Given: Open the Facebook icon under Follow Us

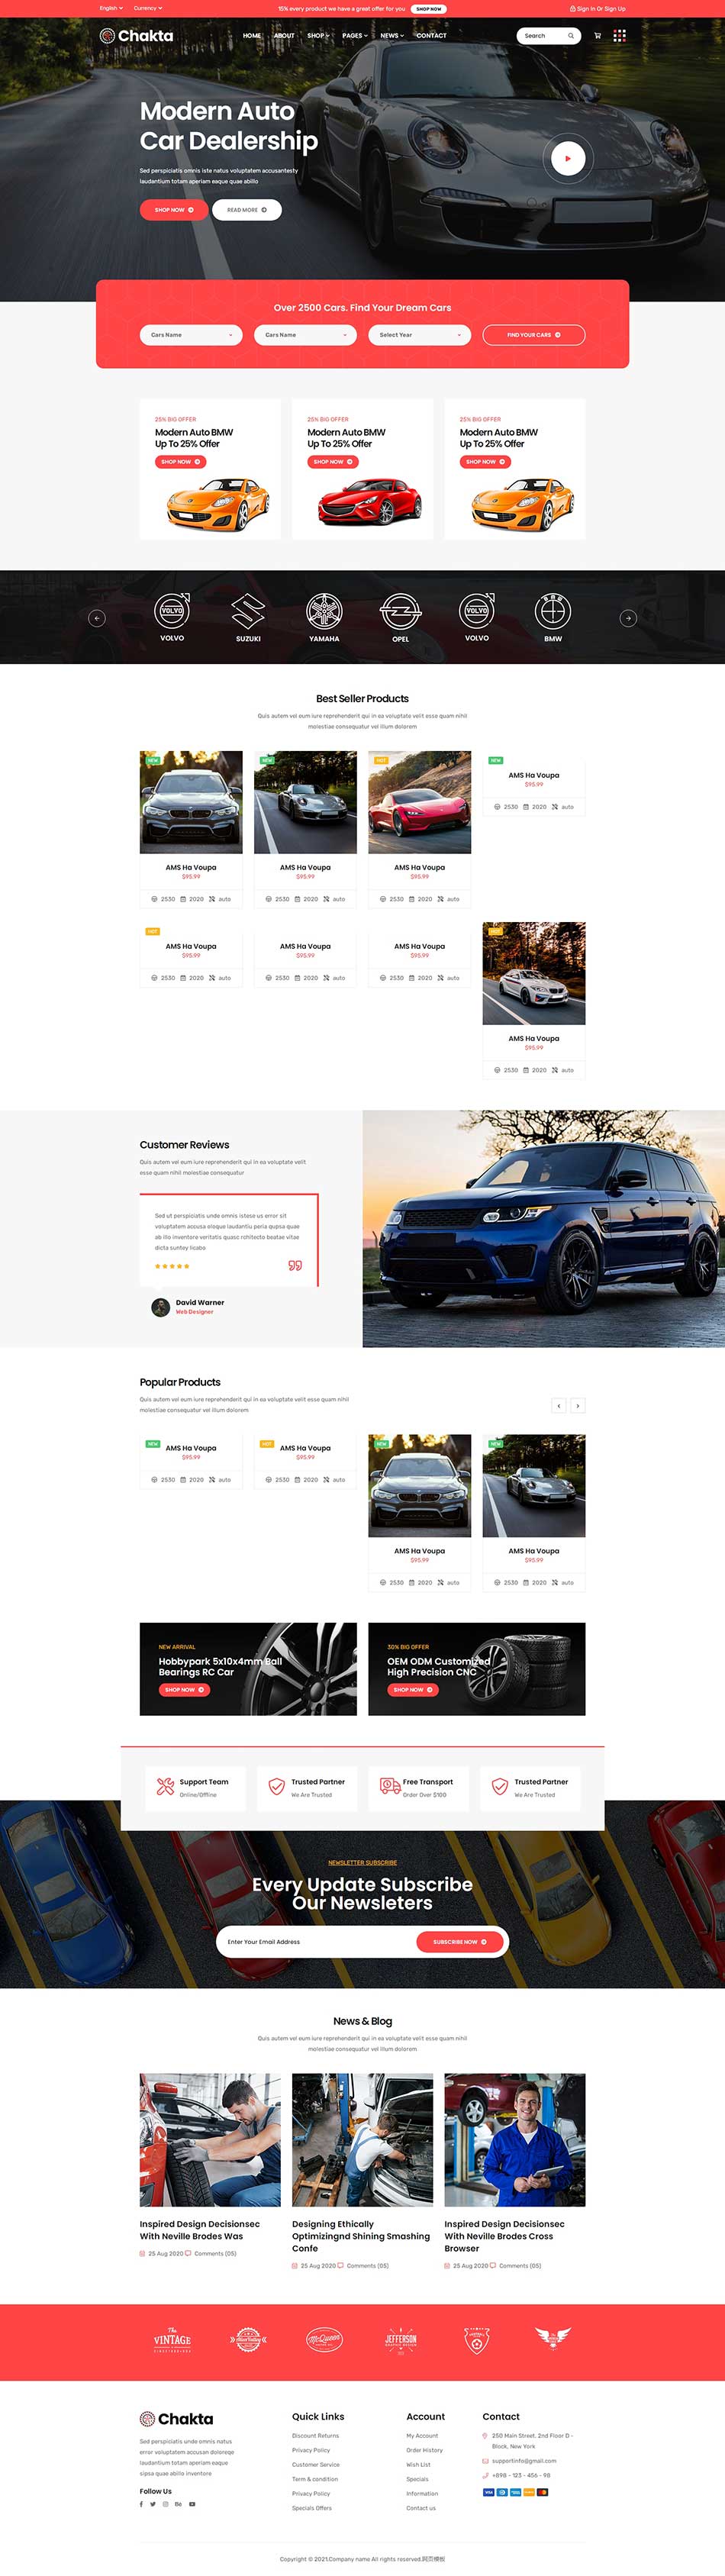Looking at the screenshot, I should pyautogui.click(x=141, y=2504).
